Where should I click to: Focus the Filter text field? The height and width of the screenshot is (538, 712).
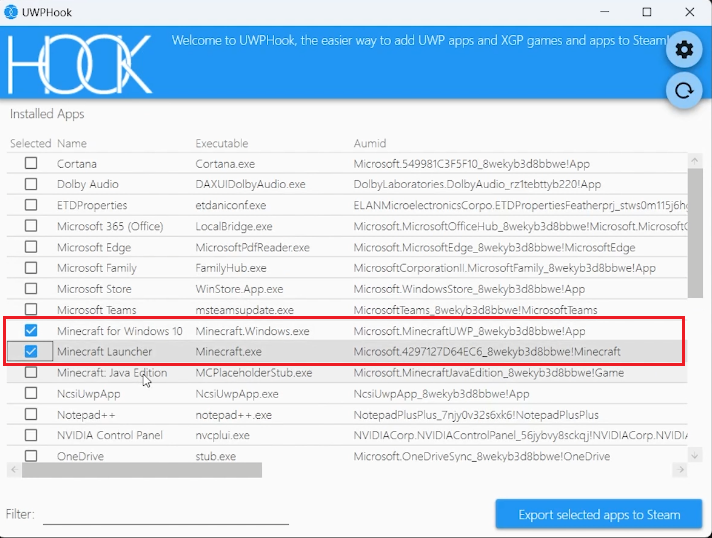tap(166, 514)
